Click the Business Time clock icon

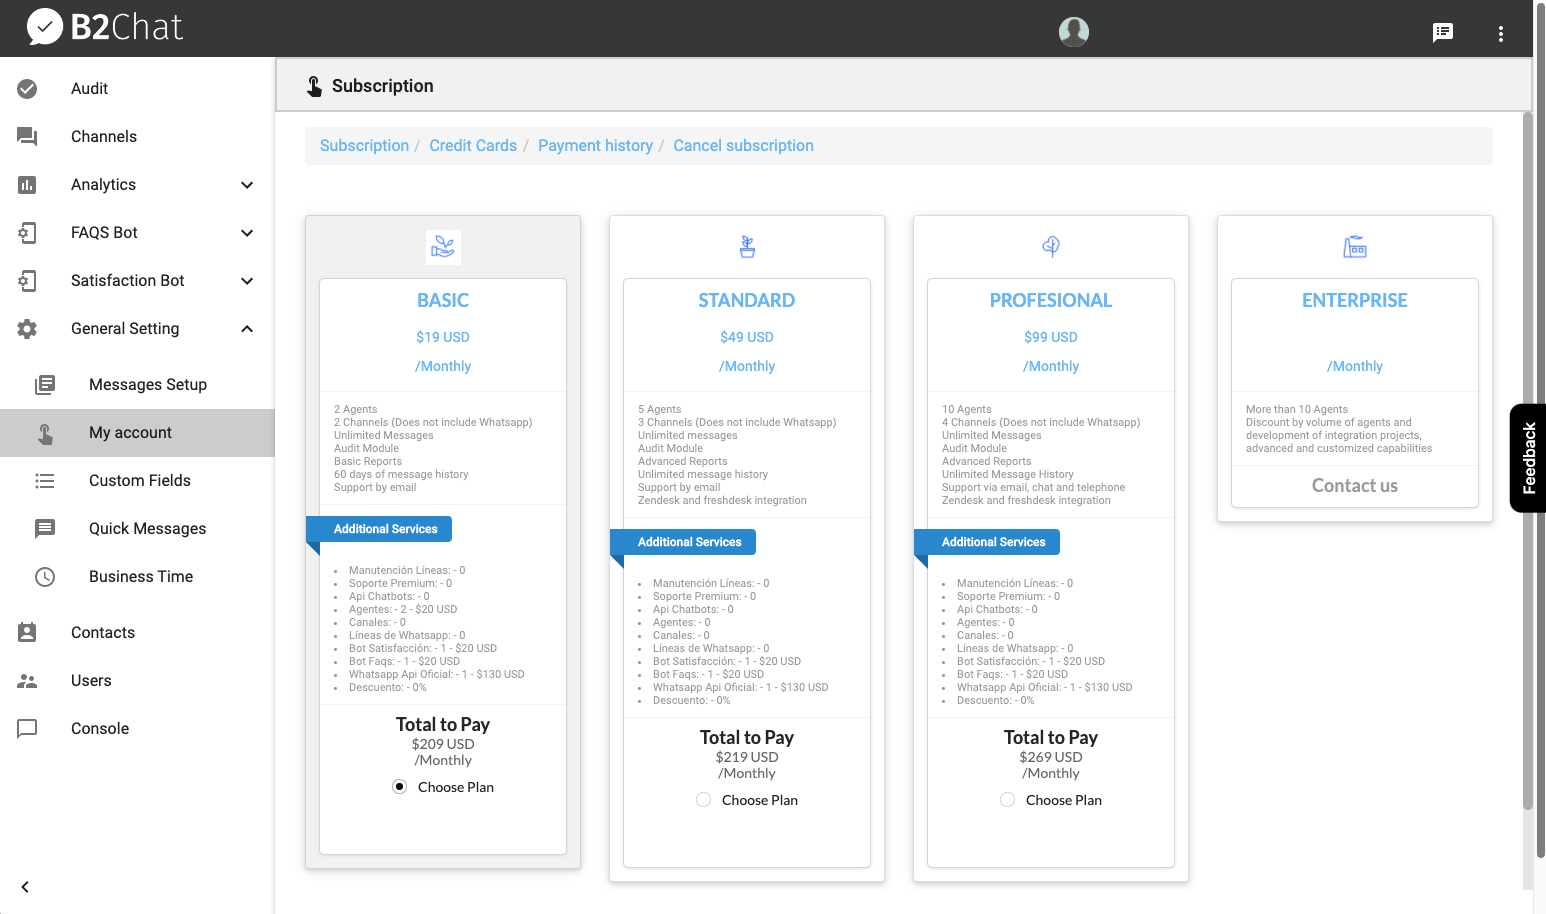45,577
